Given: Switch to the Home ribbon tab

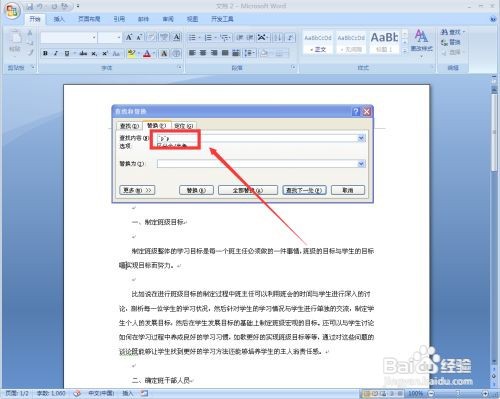Looking at the screenshot, I should 35,19.
